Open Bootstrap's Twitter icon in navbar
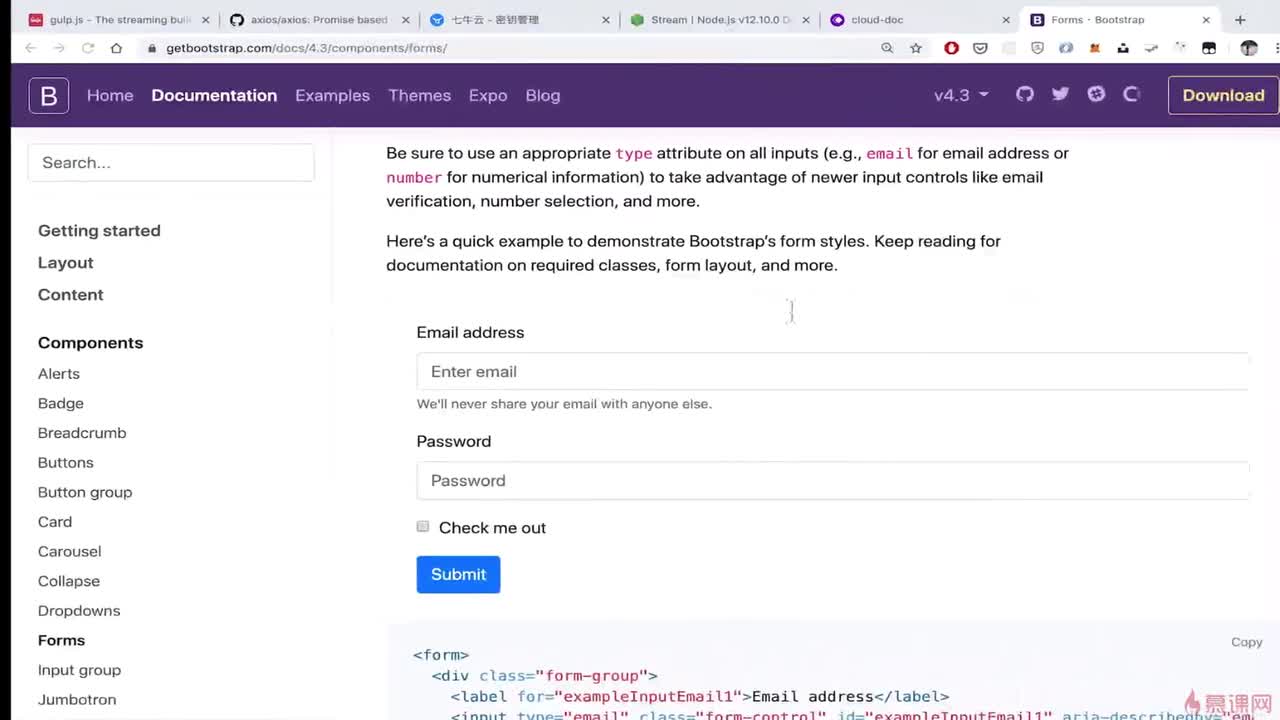This screenshot has height=720, width=1280. tap(1061, 94)
